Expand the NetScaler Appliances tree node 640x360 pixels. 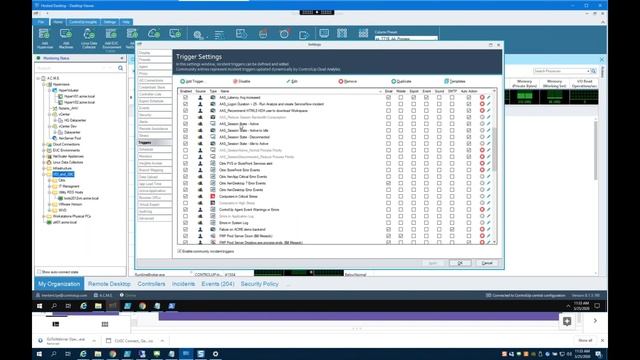click(x=44, y=156)
